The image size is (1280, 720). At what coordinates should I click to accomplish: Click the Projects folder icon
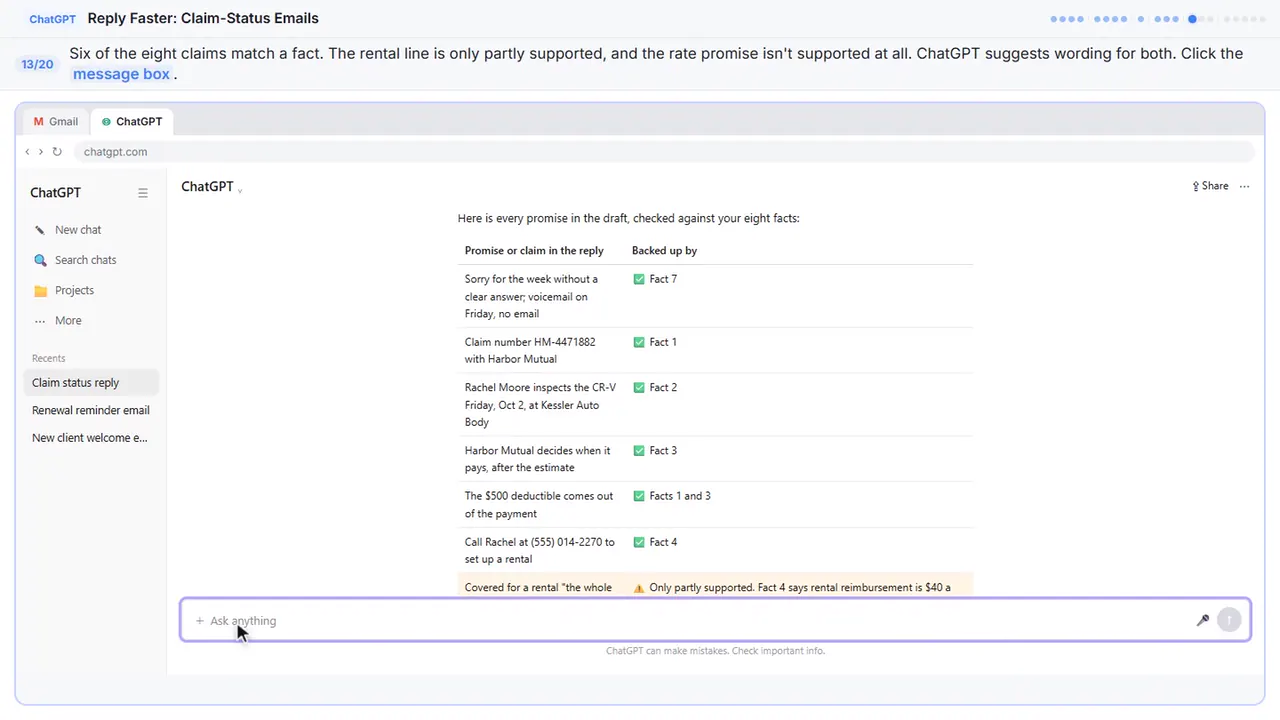point(40,291)
